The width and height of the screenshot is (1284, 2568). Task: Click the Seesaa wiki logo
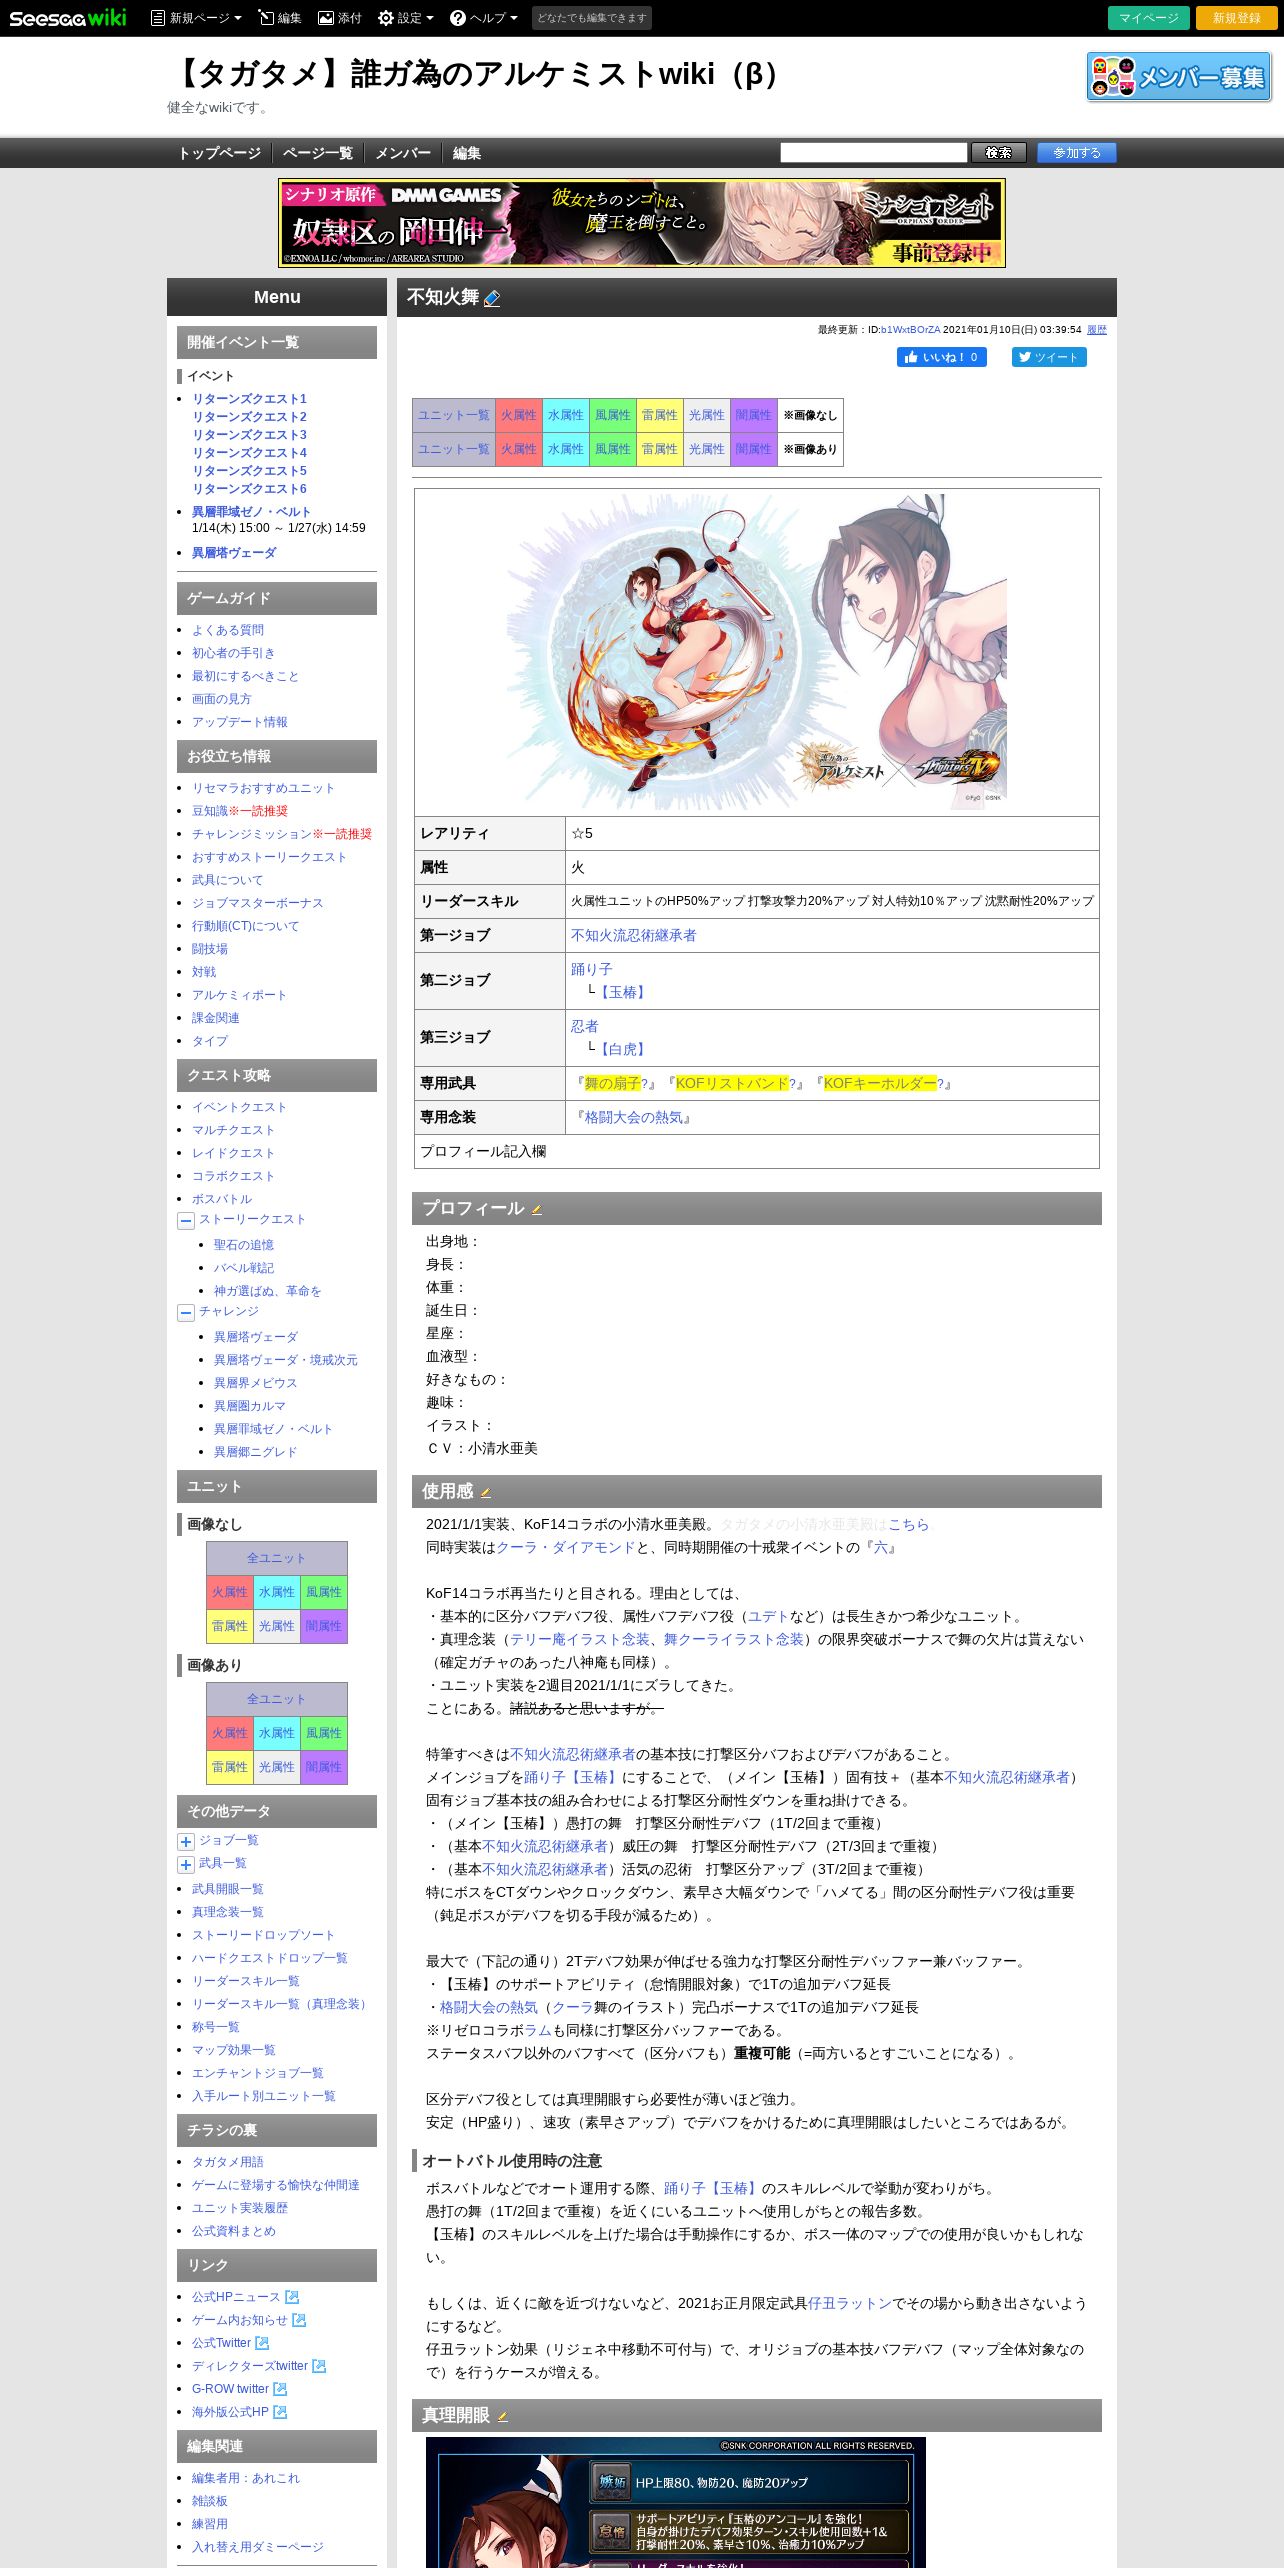click(68, 18)
